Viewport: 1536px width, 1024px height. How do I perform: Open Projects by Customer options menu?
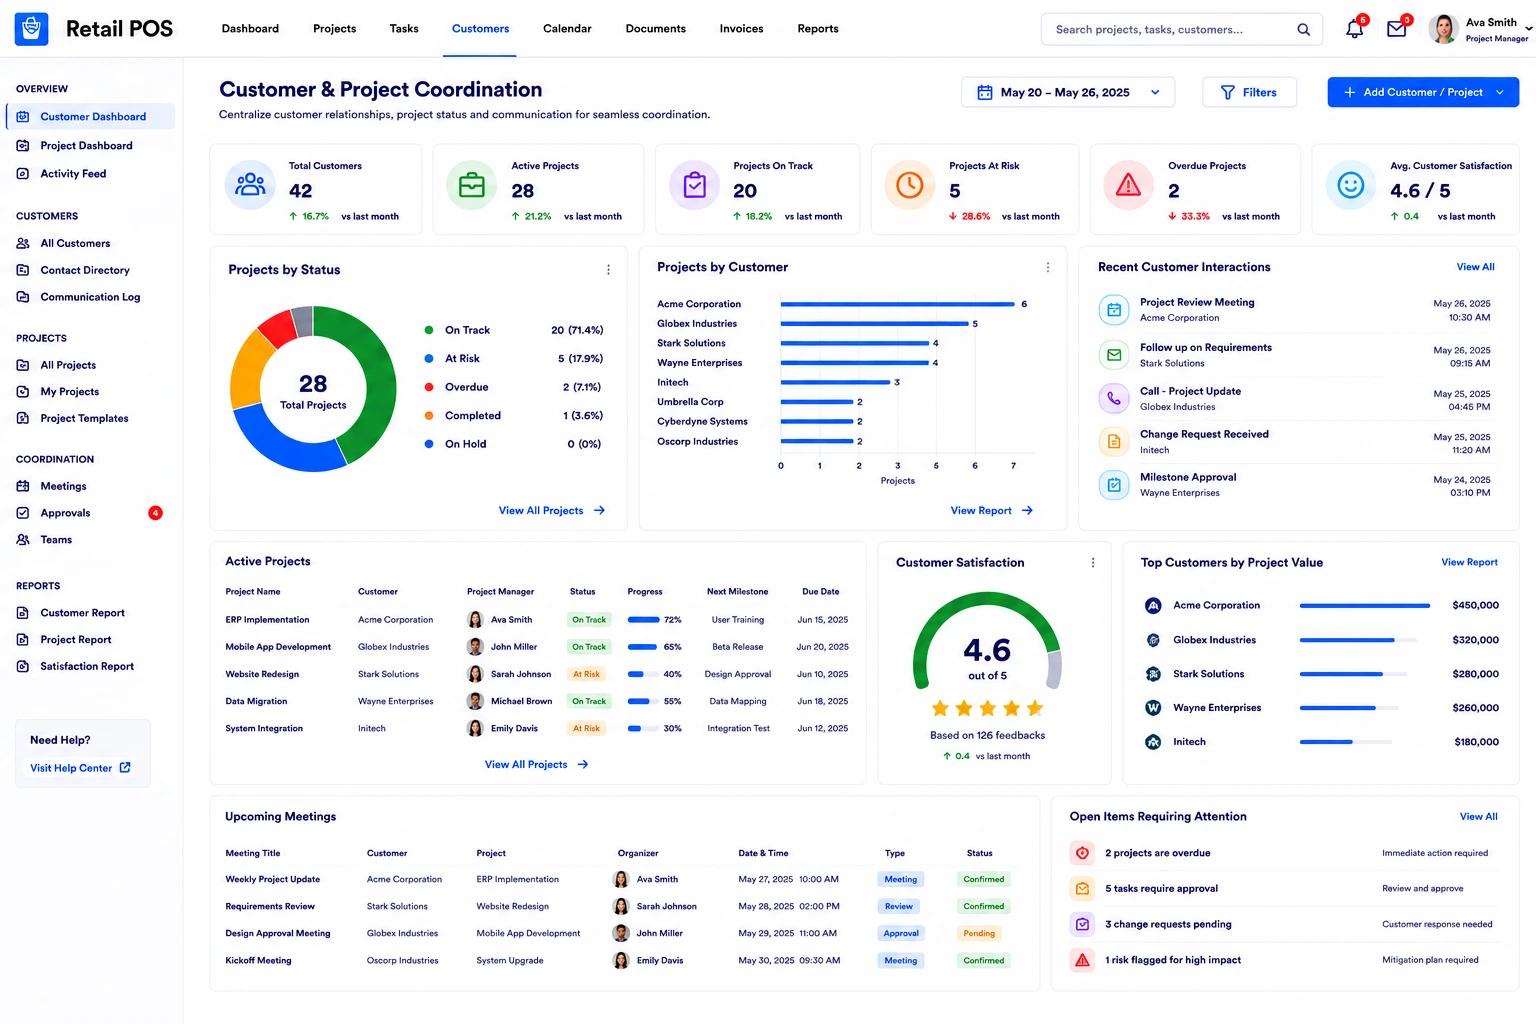[x=1047, y=267]
